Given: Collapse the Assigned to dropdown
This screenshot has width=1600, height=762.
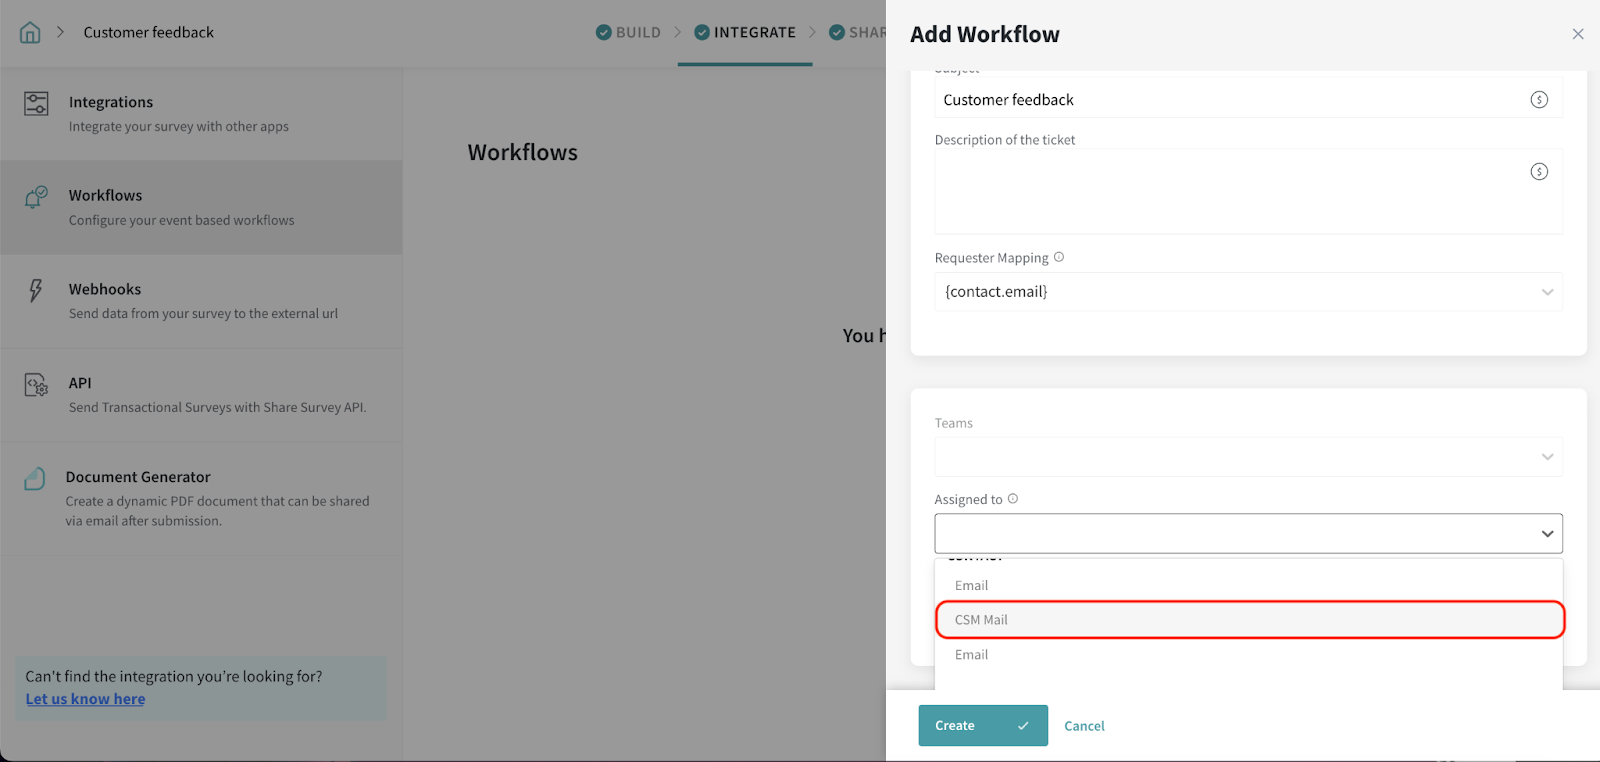Looking at the screenshot, I should click(1547, 534).
